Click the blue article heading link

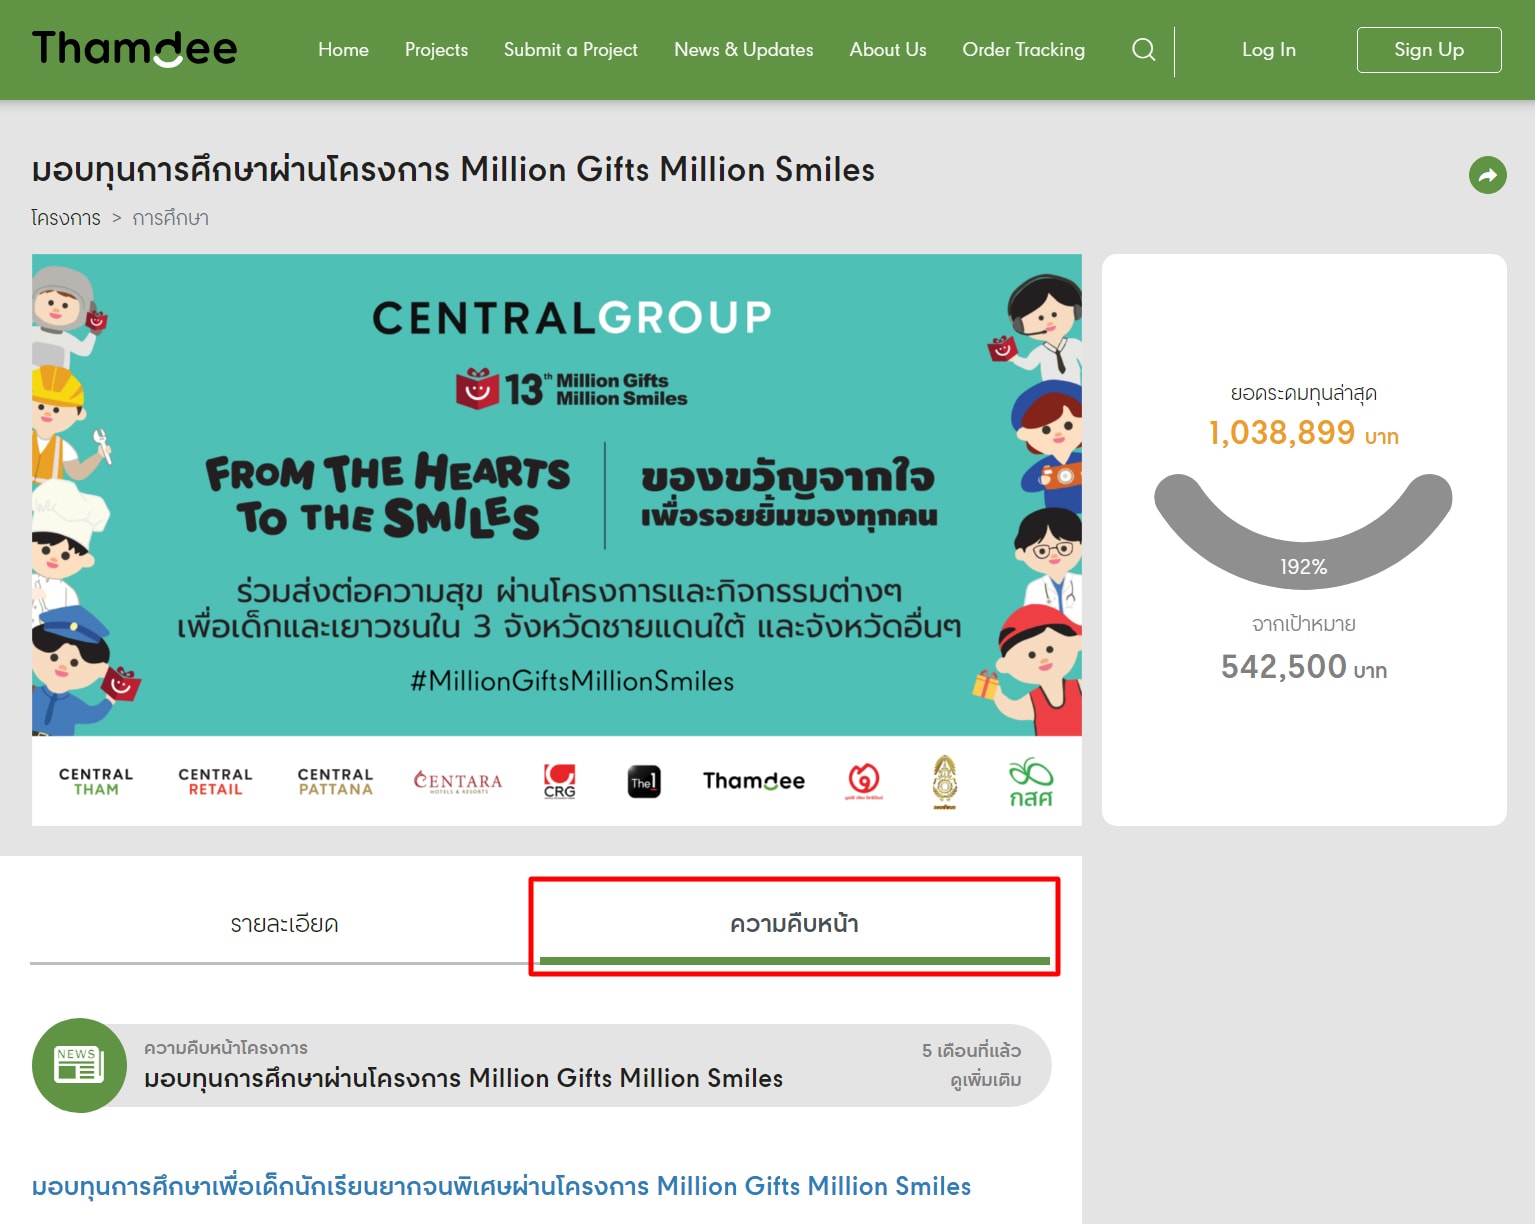click(501, 1187)
